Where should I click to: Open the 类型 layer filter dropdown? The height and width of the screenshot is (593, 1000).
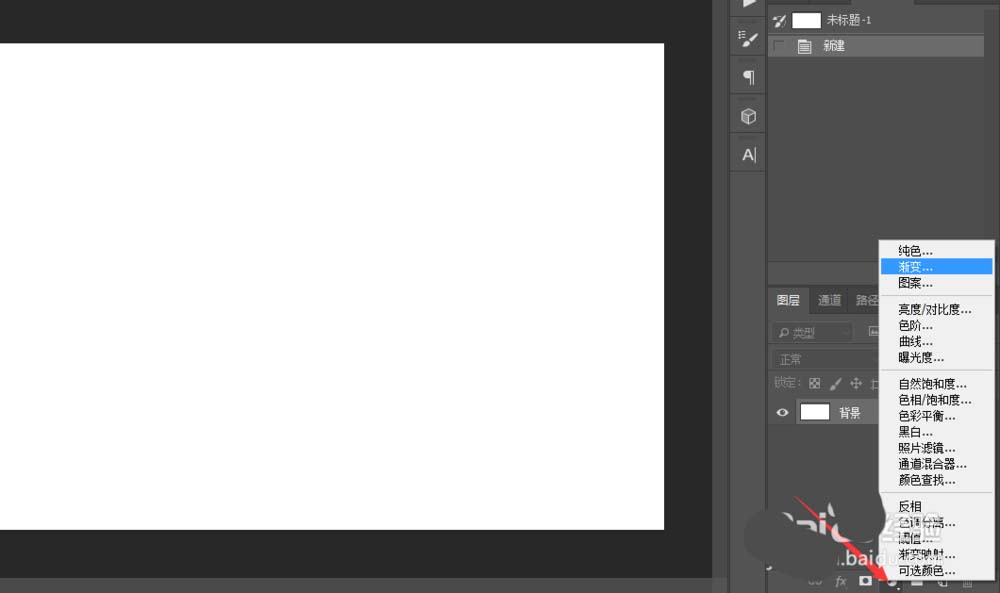(x=811, y=332)
